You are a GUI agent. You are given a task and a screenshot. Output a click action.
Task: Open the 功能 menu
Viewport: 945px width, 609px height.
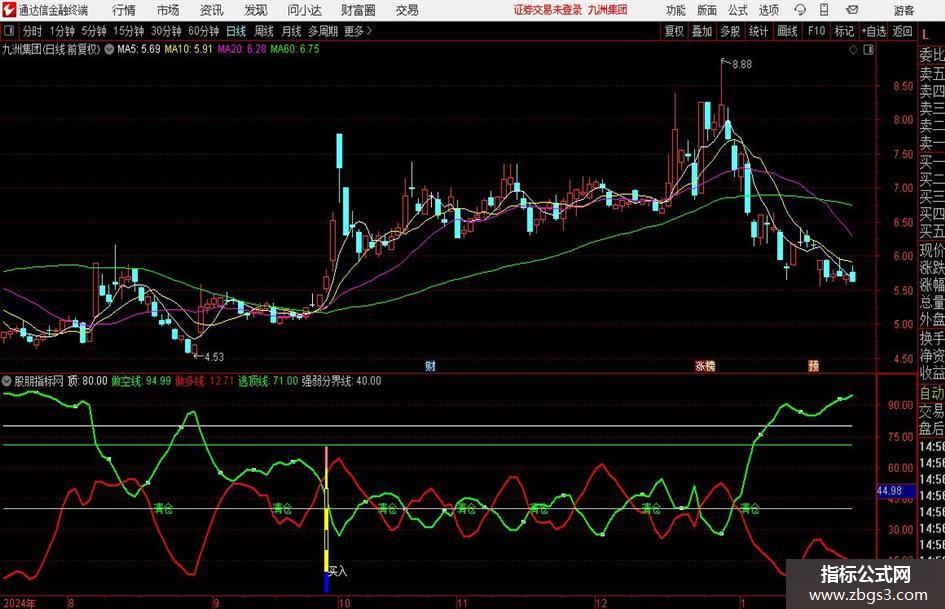pyautogui.click(x=676, y=10)
